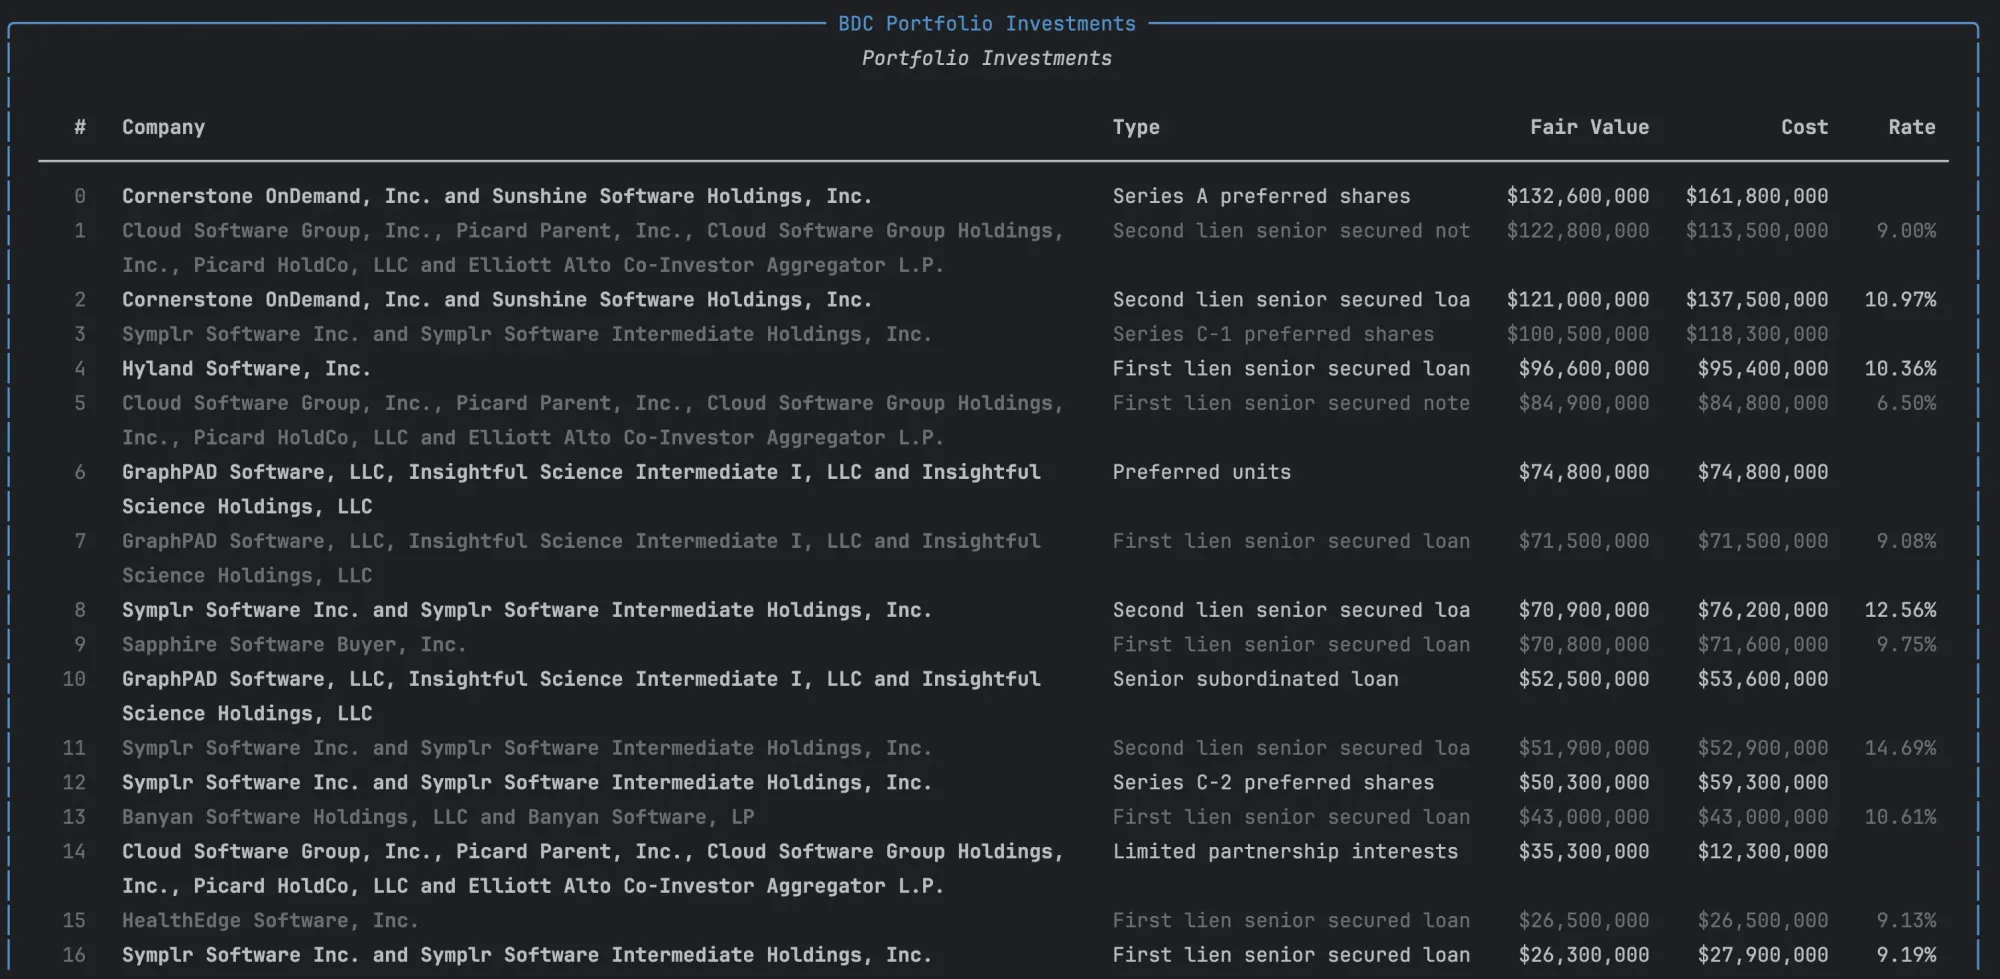Select the Sapphire Software Buyer, Inc. row
The image size is (2000, 979).
(293, 645)
